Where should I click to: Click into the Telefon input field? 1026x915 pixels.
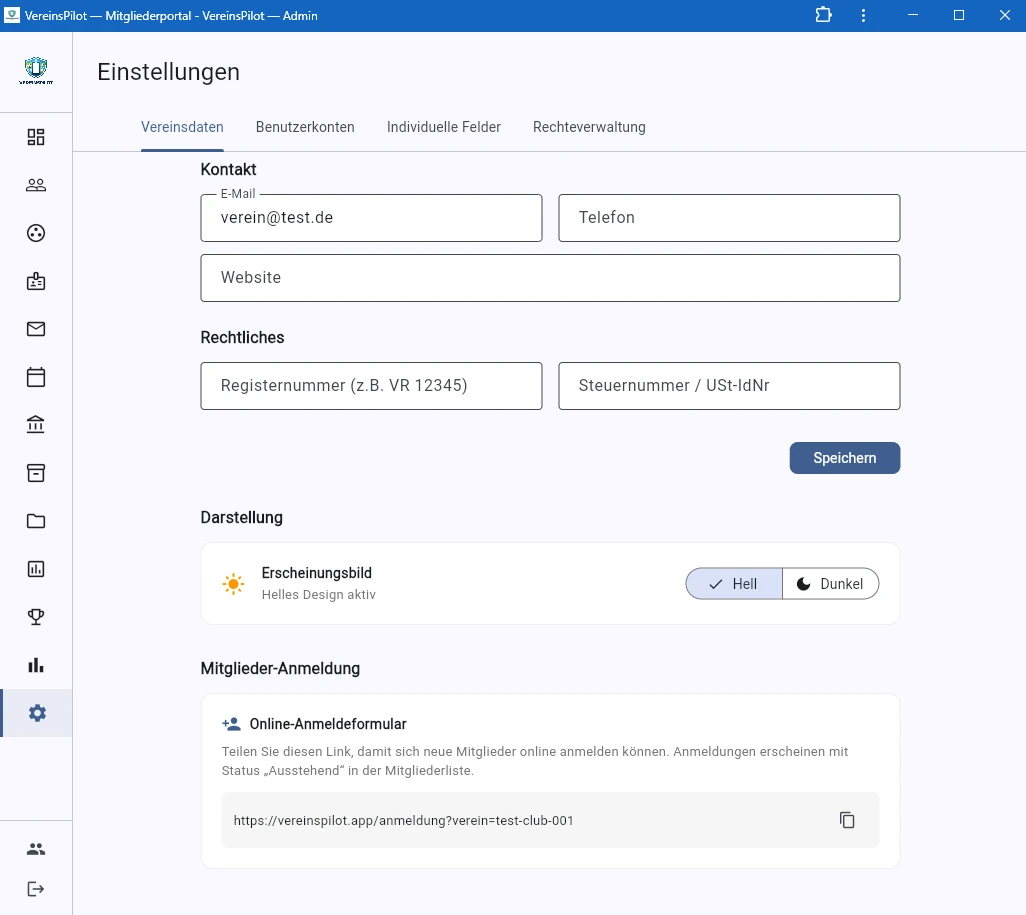tap(729, 218)
